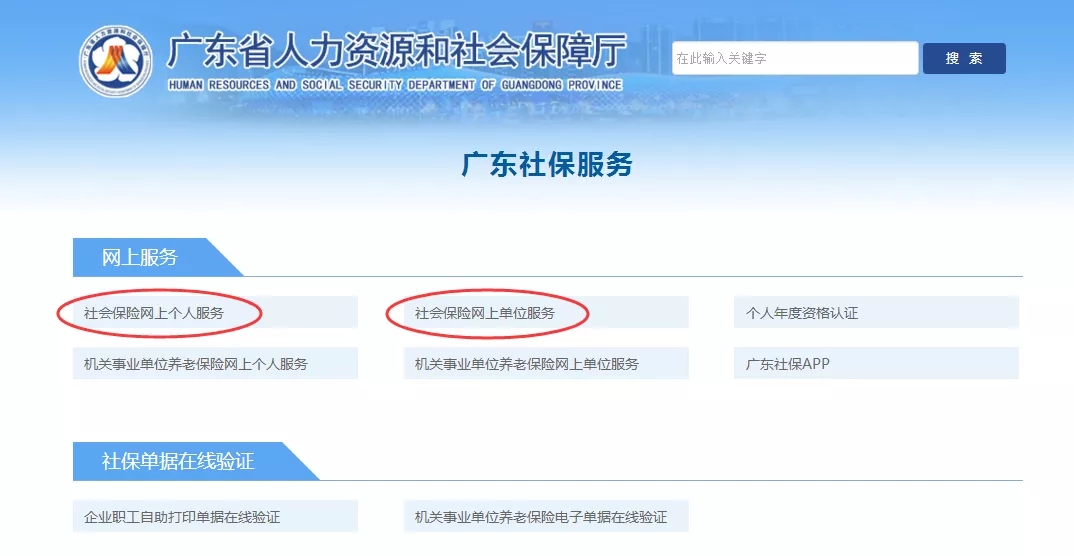The width and height of the screenshot is (1074, 556).
Task: Focus the 在此输入关键字 search field
Action: coord(794,59)
